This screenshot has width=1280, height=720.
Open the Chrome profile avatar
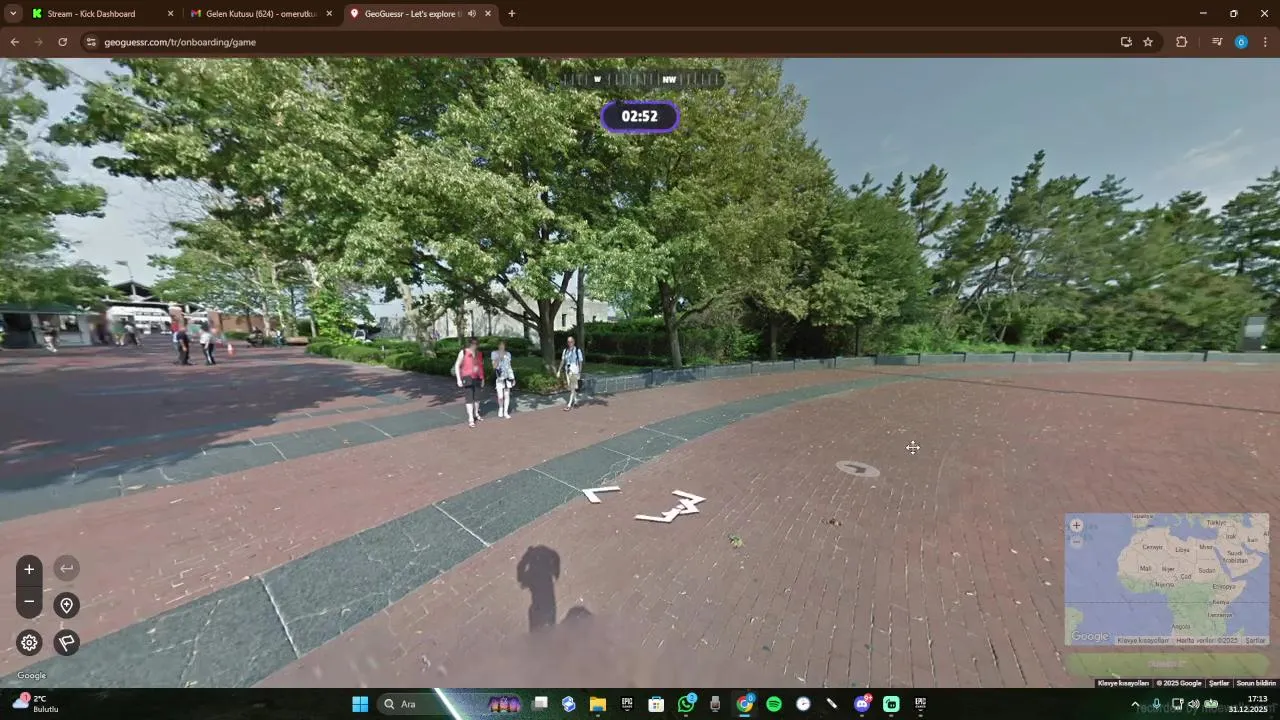[x=1241, y=42]
